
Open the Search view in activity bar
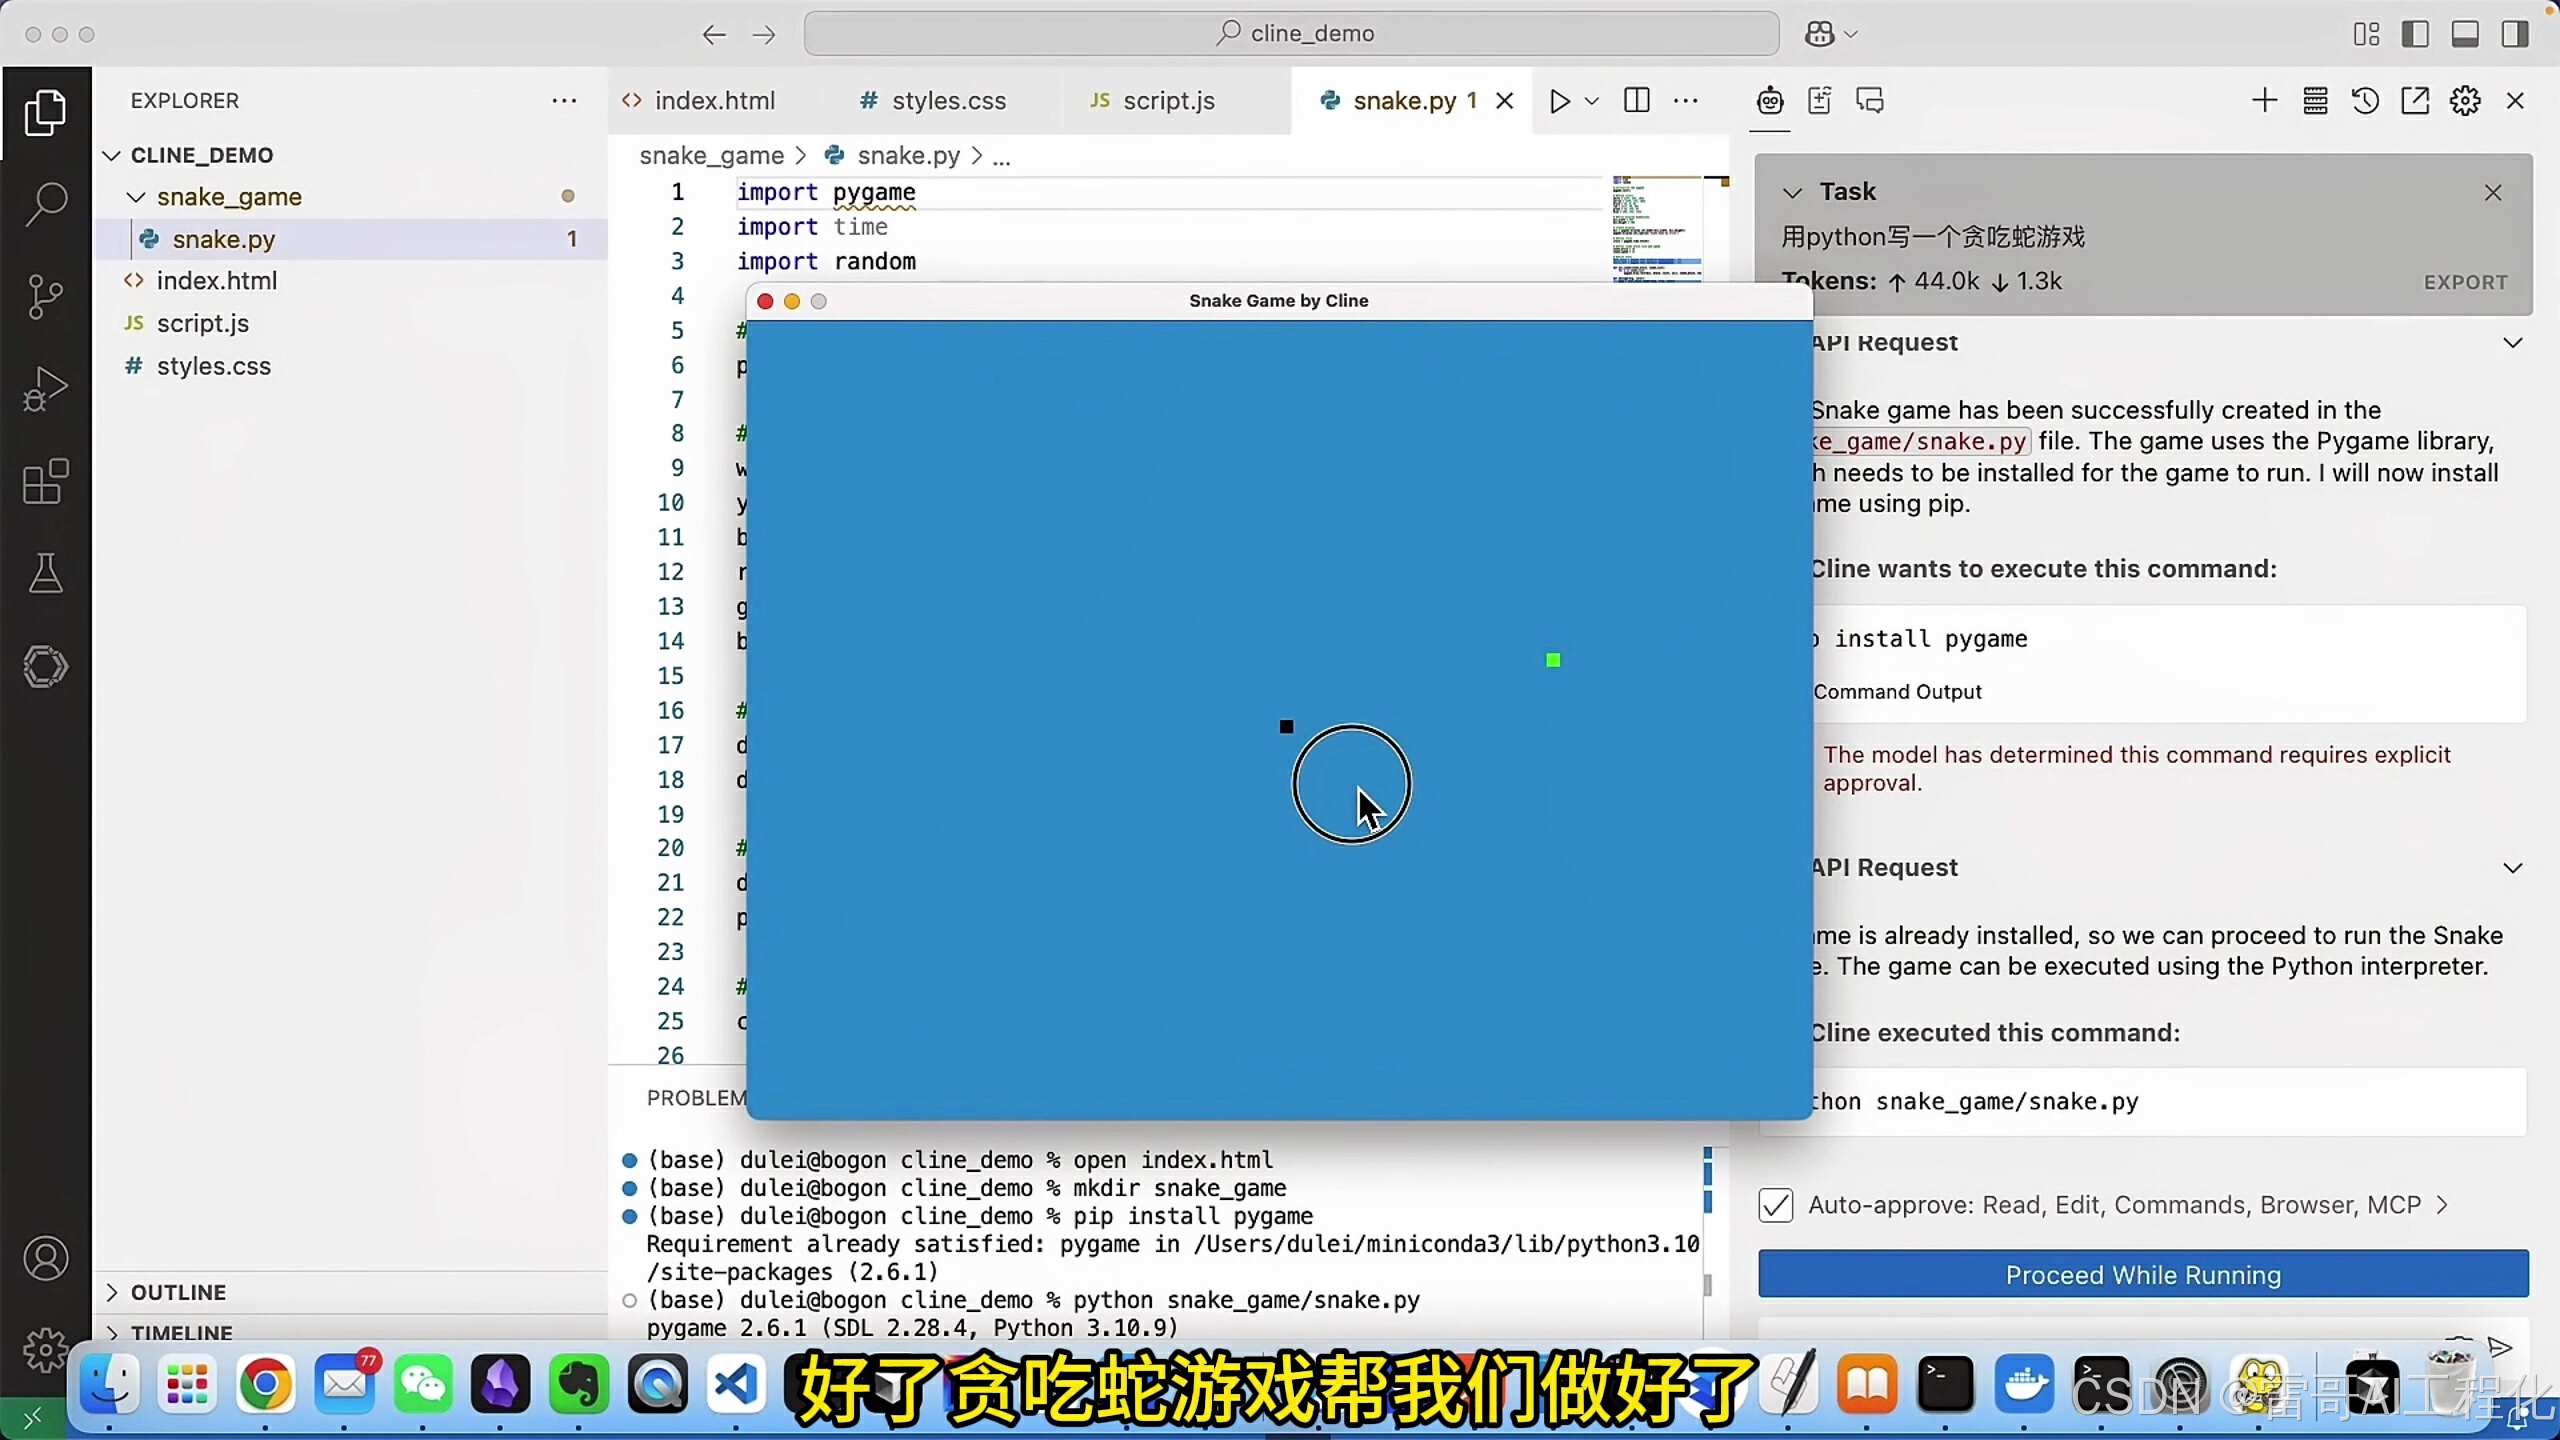(x=45, y=204)
